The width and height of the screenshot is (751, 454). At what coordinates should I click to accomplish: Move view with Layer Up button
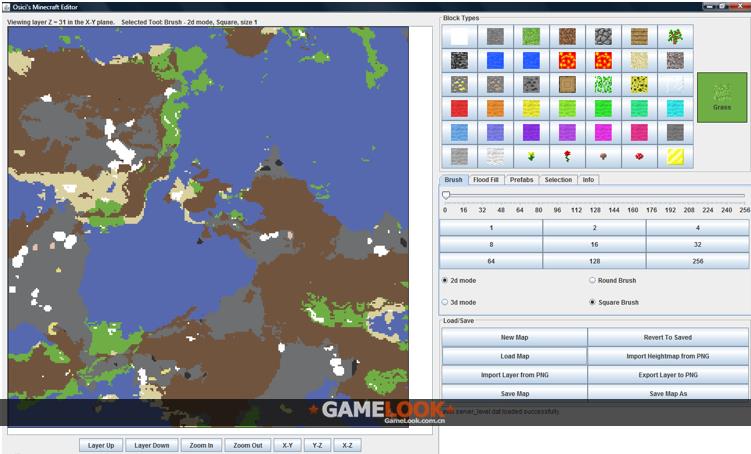(x=101, y=445)
